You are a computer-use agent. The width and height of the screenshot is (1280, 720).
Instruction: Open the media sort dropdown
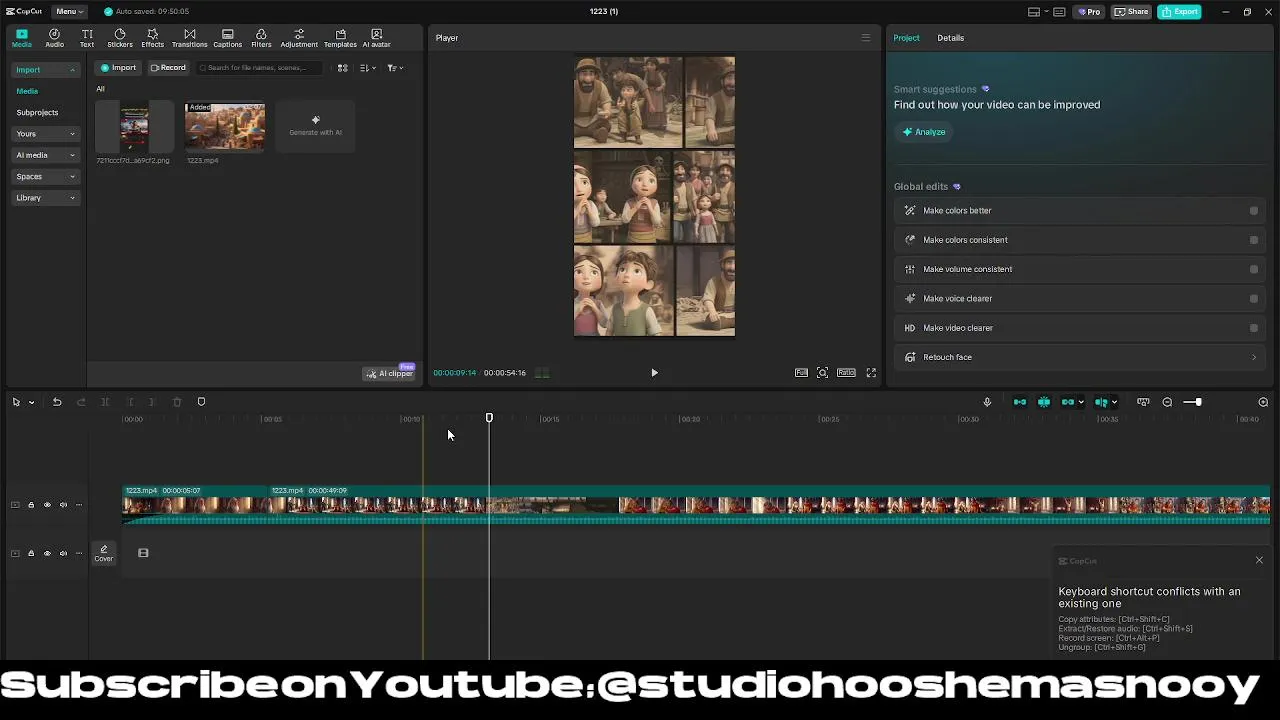(368, 68)
